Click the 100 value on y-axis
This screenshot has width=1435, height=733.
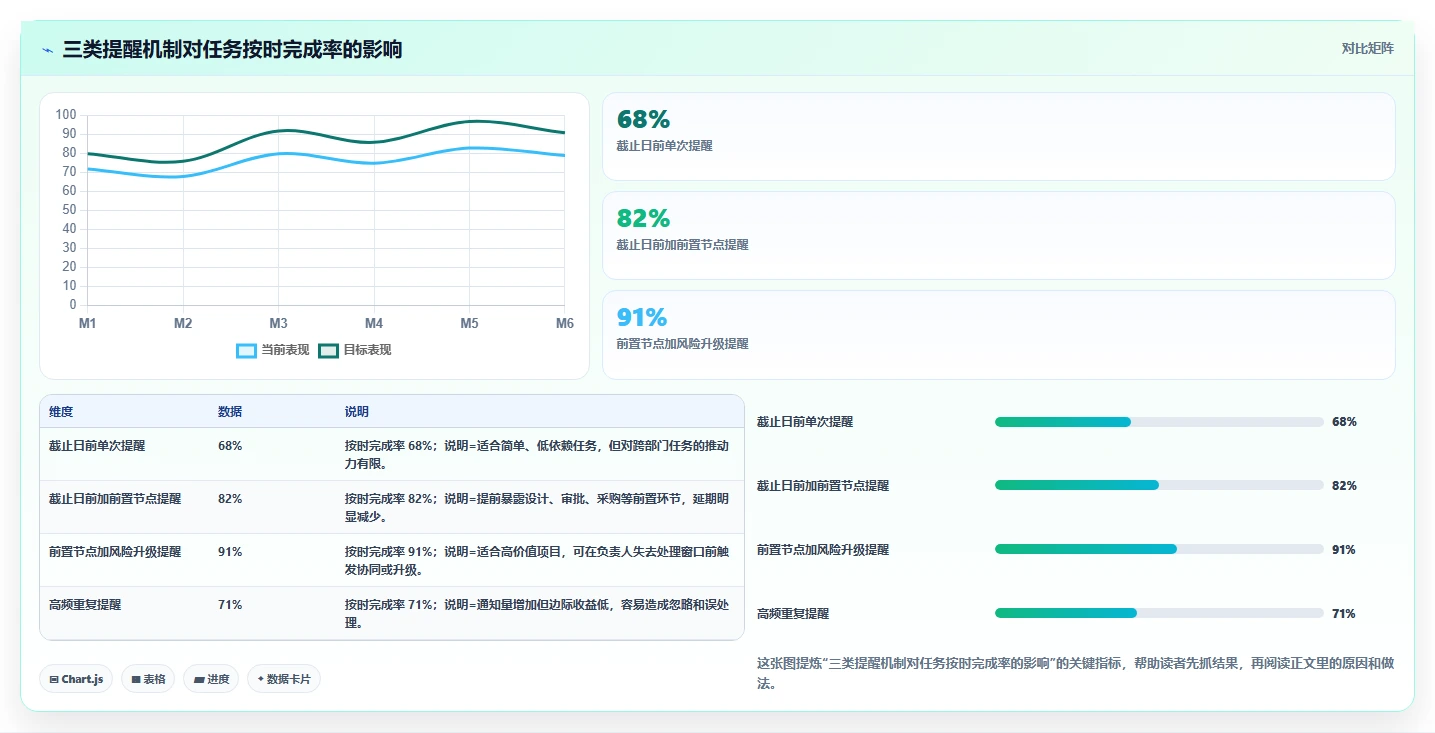tap(66, 115)
